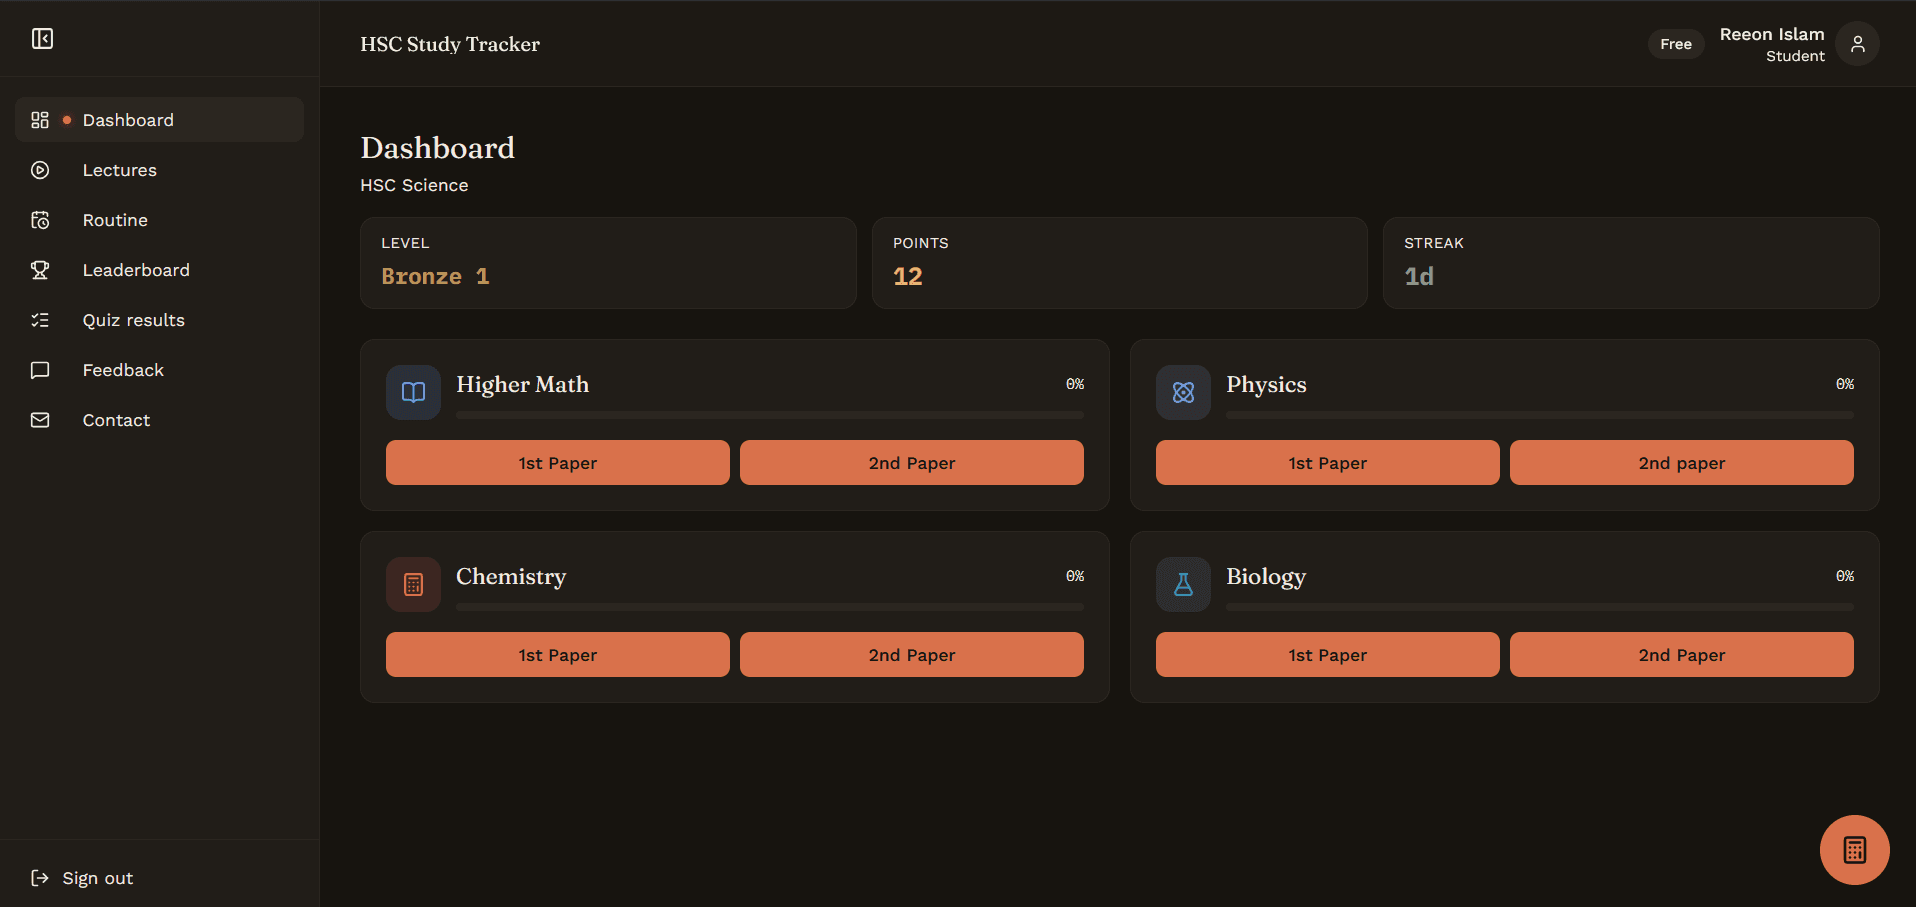Open Chemistry 2nd Paper
Screen dimensions: 1916x907
[x=912, y=655]
